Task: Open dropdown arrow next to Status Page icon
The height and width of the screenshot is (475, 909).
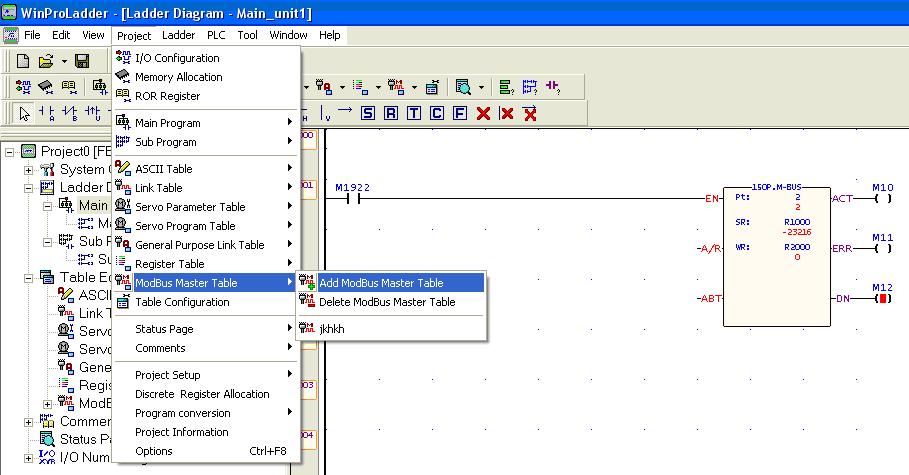Action: (x=481, y=88)
